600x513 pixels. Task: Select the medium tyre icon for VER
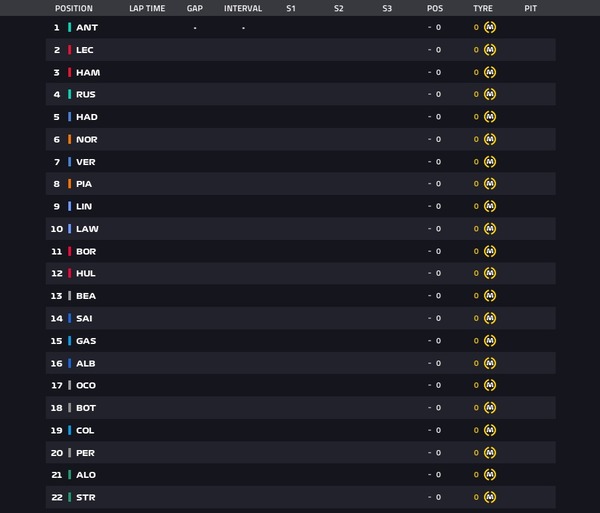coord(490,162)
